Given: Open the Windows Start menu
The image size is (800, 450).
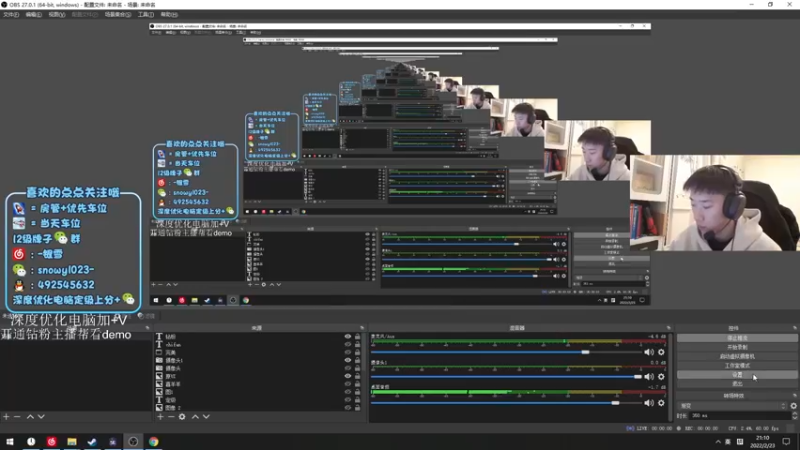Looking at the screenshot, I should point(10,441).
